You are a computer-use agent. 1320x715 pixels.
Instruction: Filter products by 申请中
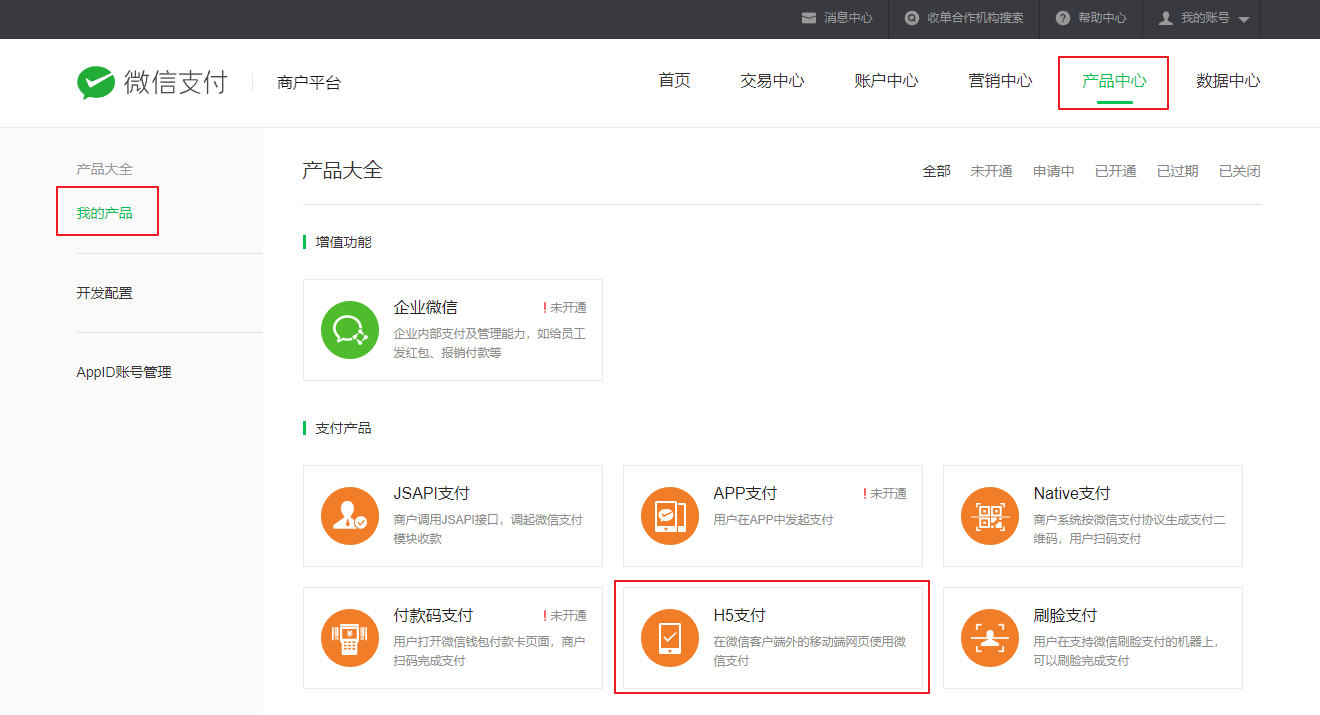click(x=1054, y=171)
